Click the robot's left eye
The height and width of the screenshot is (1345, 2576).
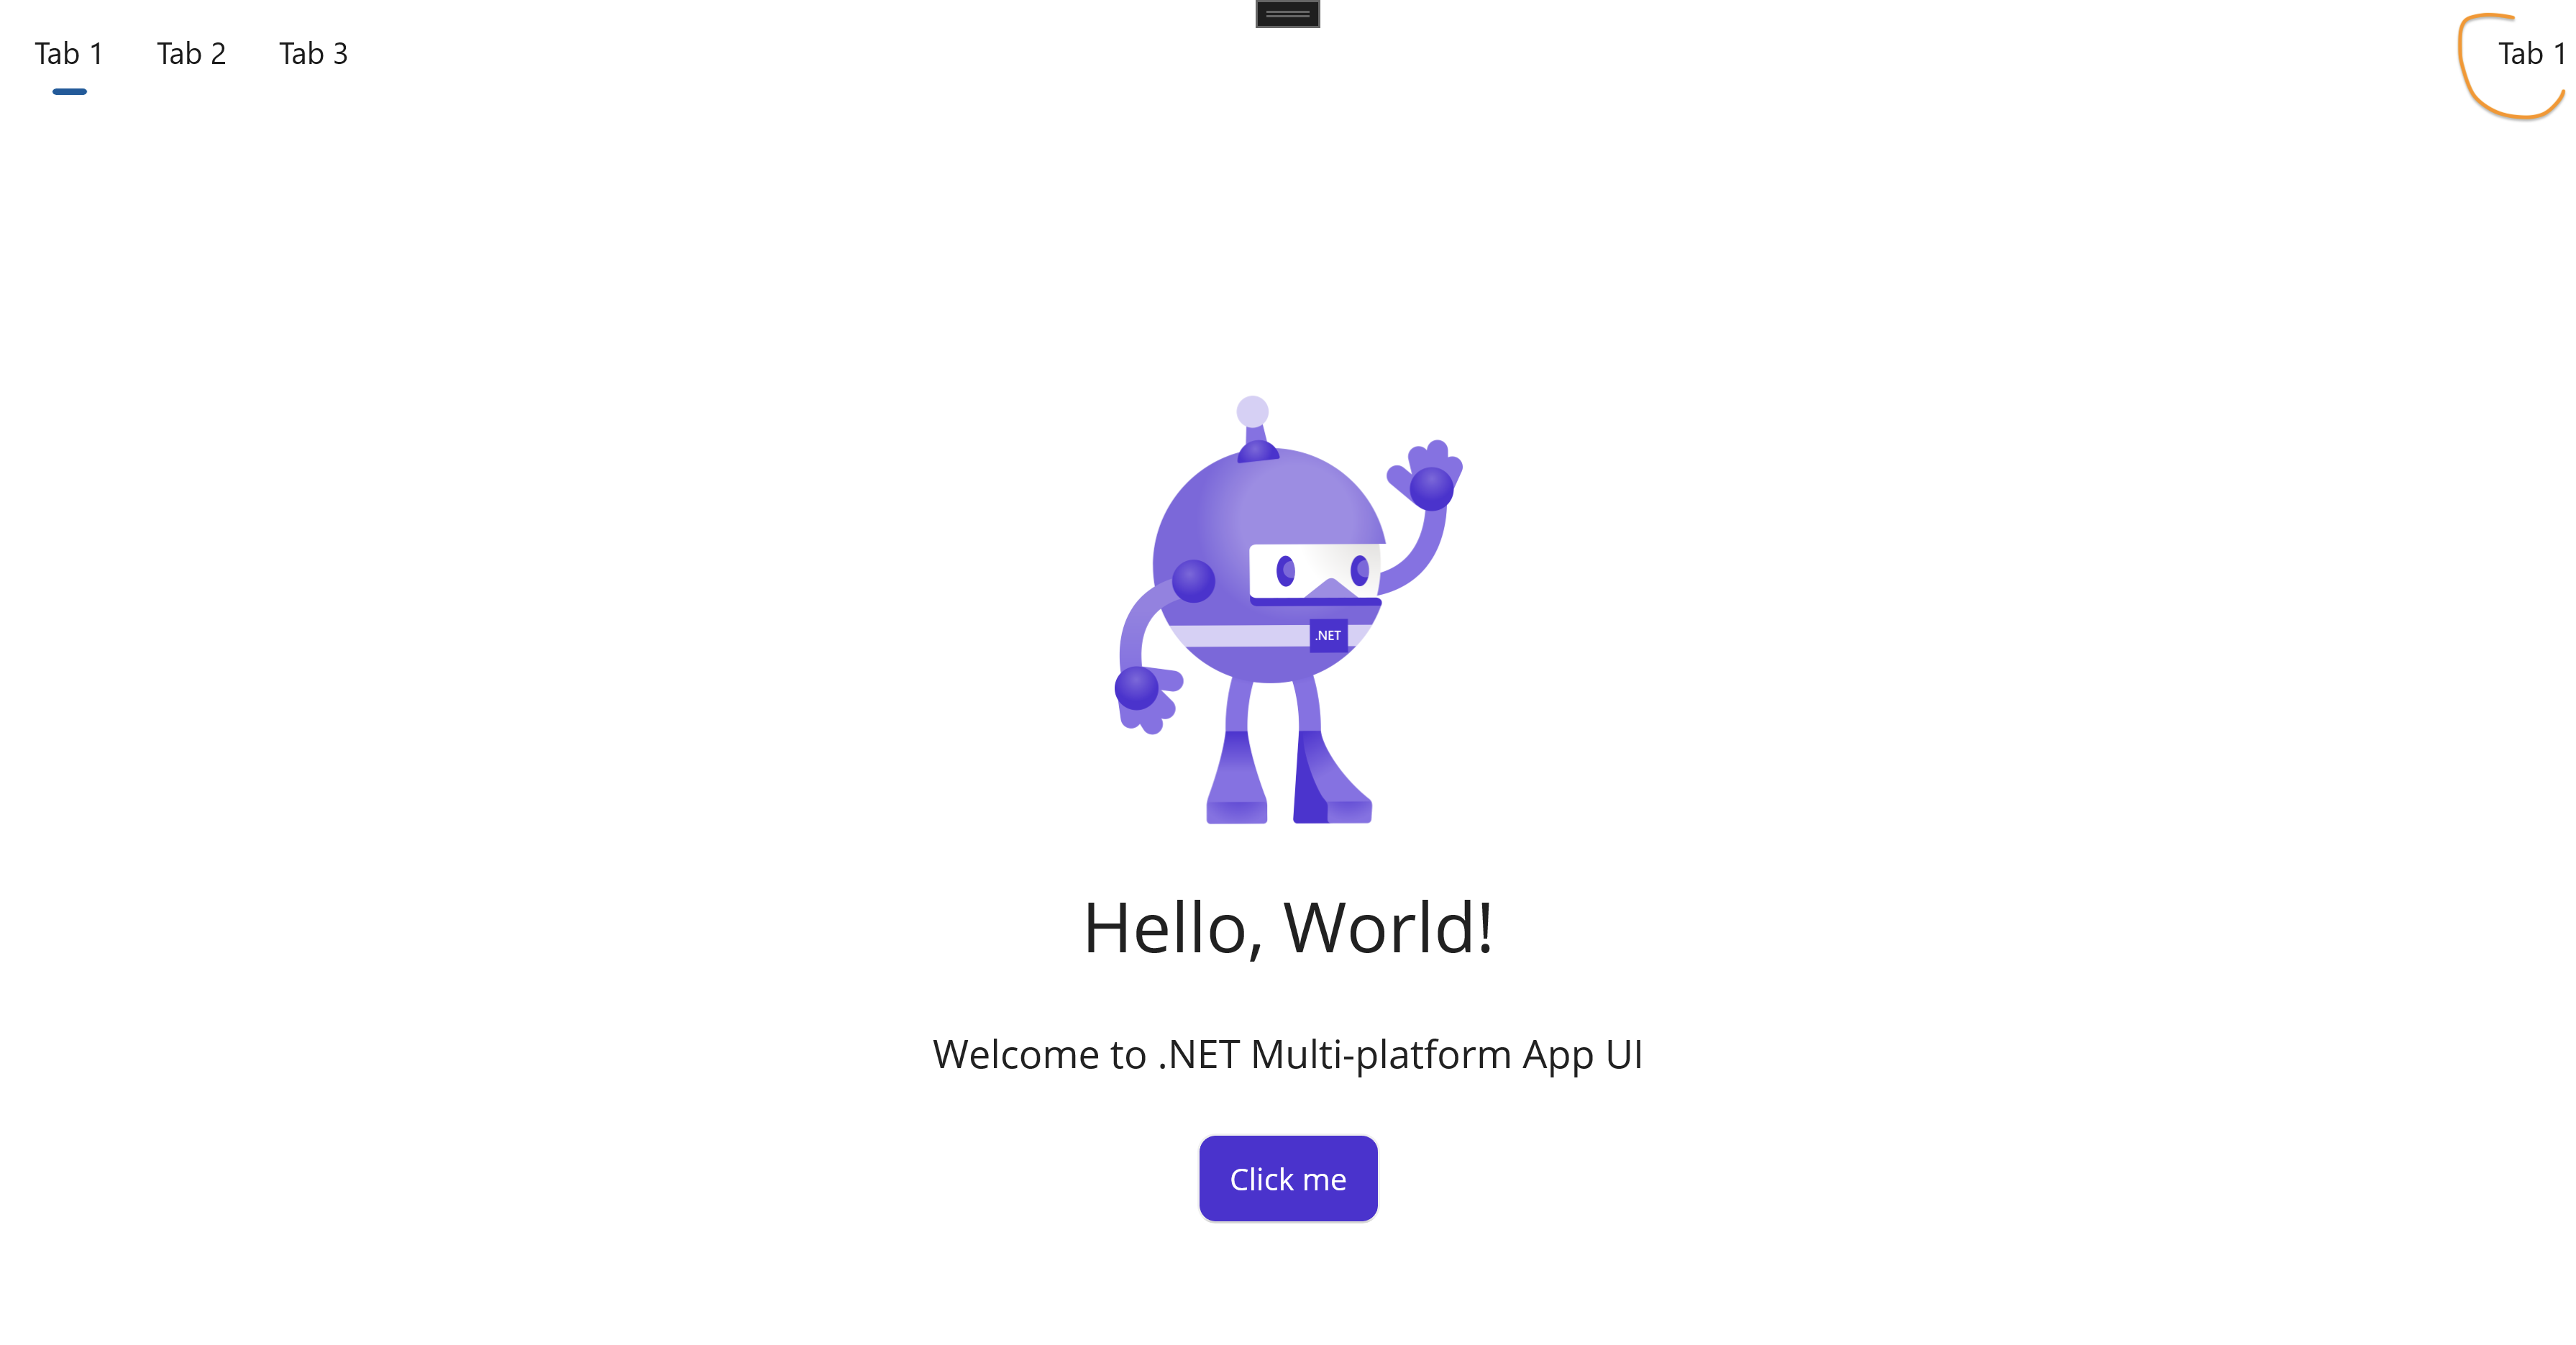1286,571
